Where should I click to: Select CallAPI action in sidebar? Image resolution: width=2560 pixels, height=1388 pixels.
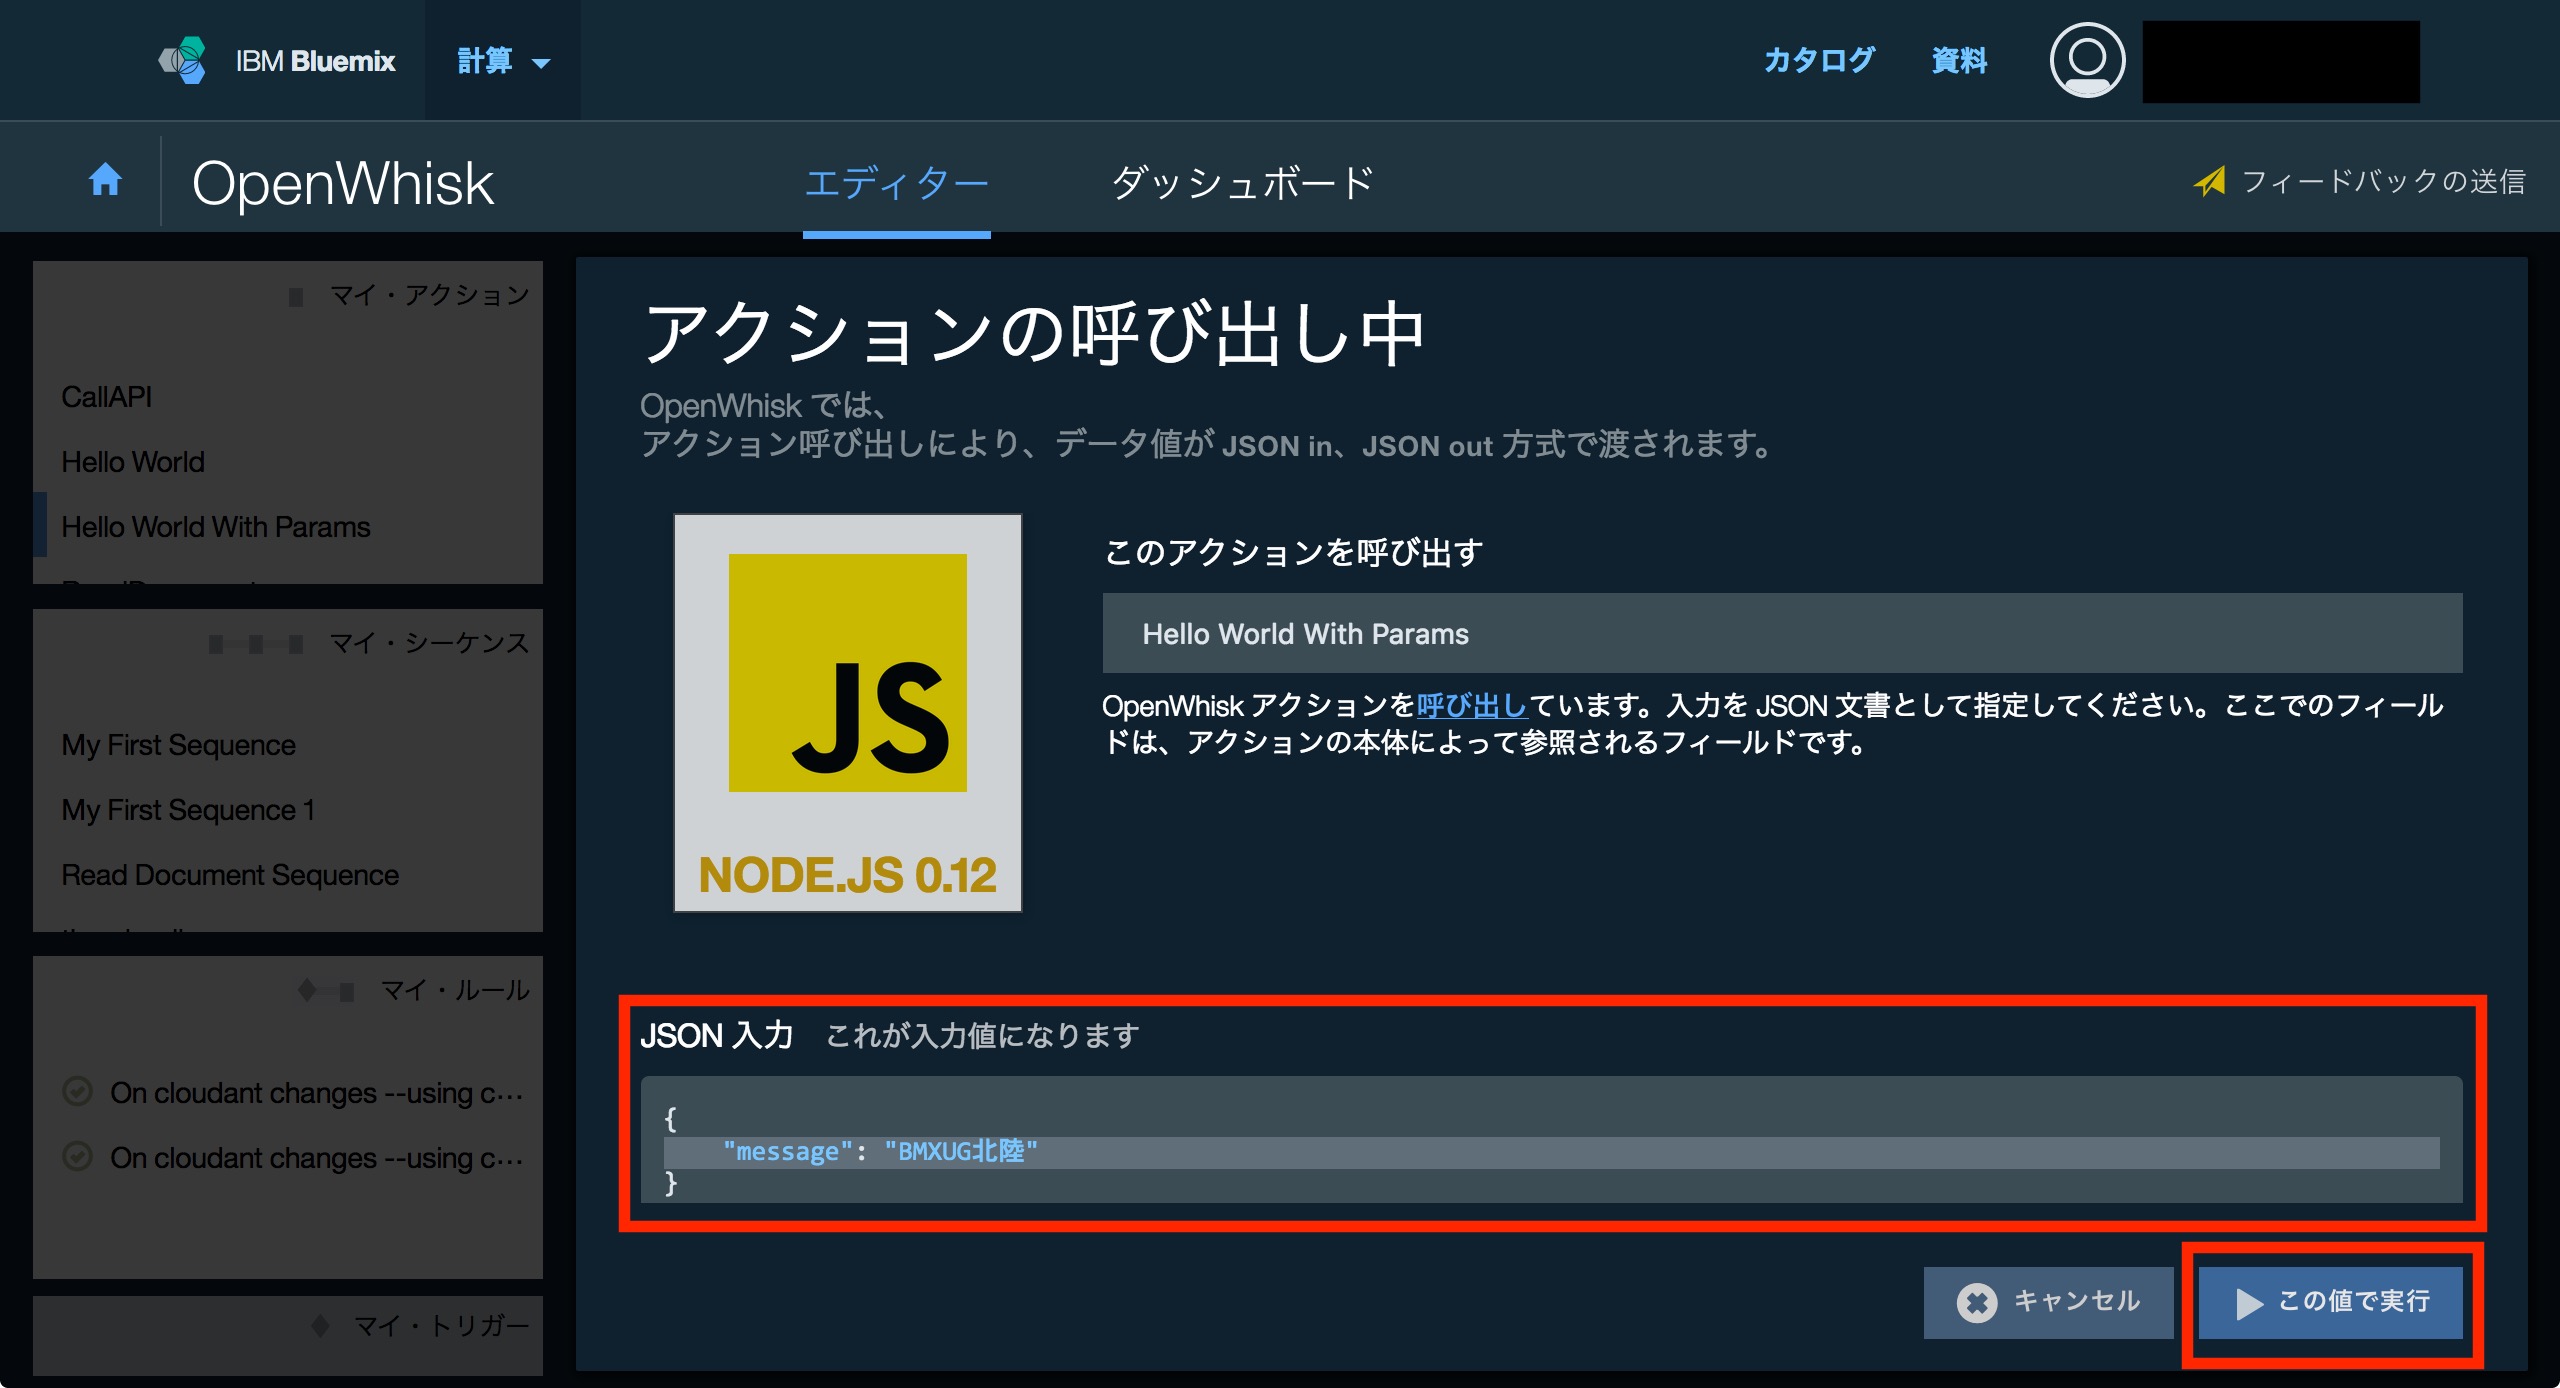tap(107, 397)
